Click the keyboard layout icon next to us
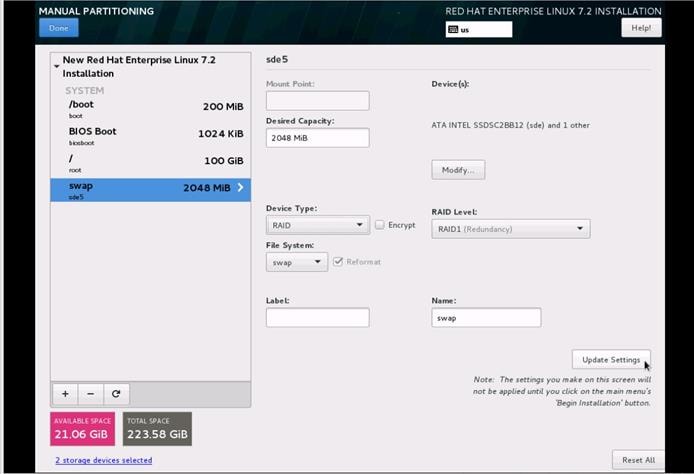The image size is (694, 474). point(453,30)
